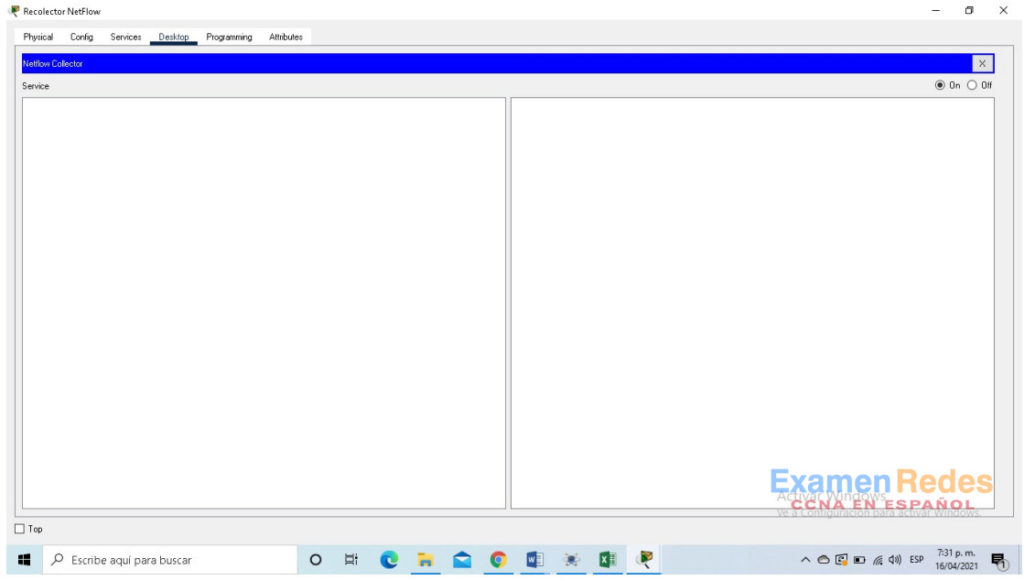Enable the Top checkbox
Screen dimensions: 1024x580
(19, 528)
